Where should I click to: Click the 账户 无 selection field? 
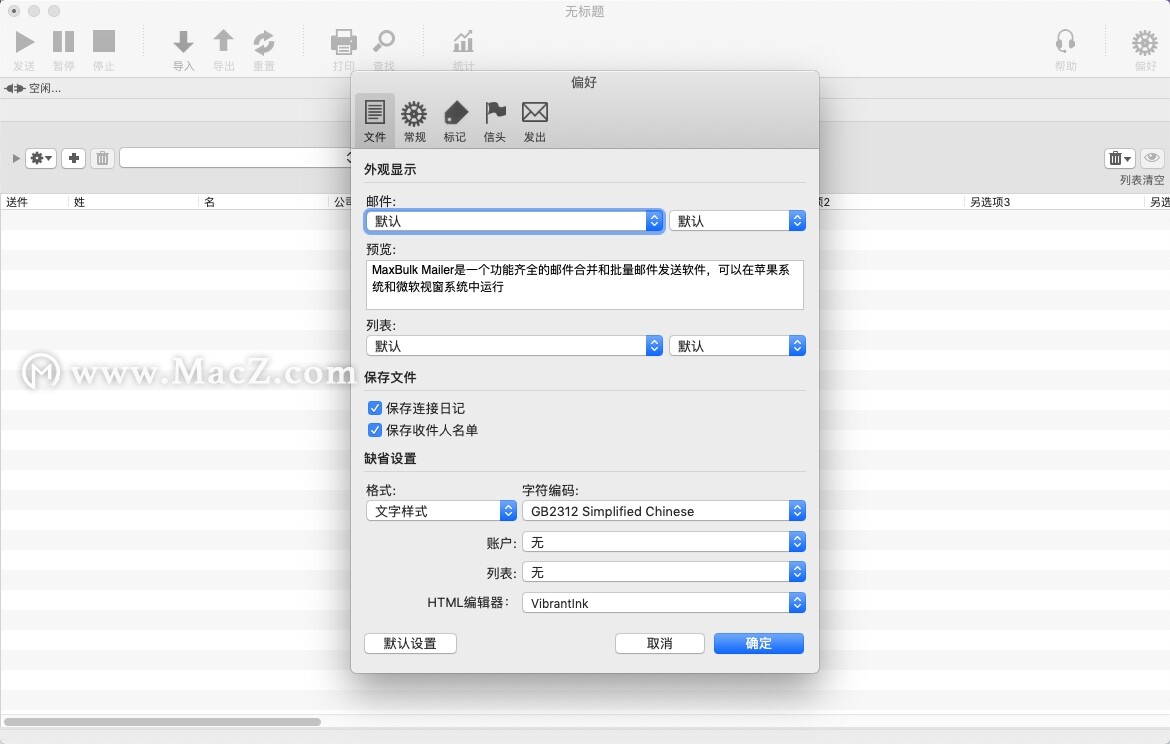pos(664,541)
